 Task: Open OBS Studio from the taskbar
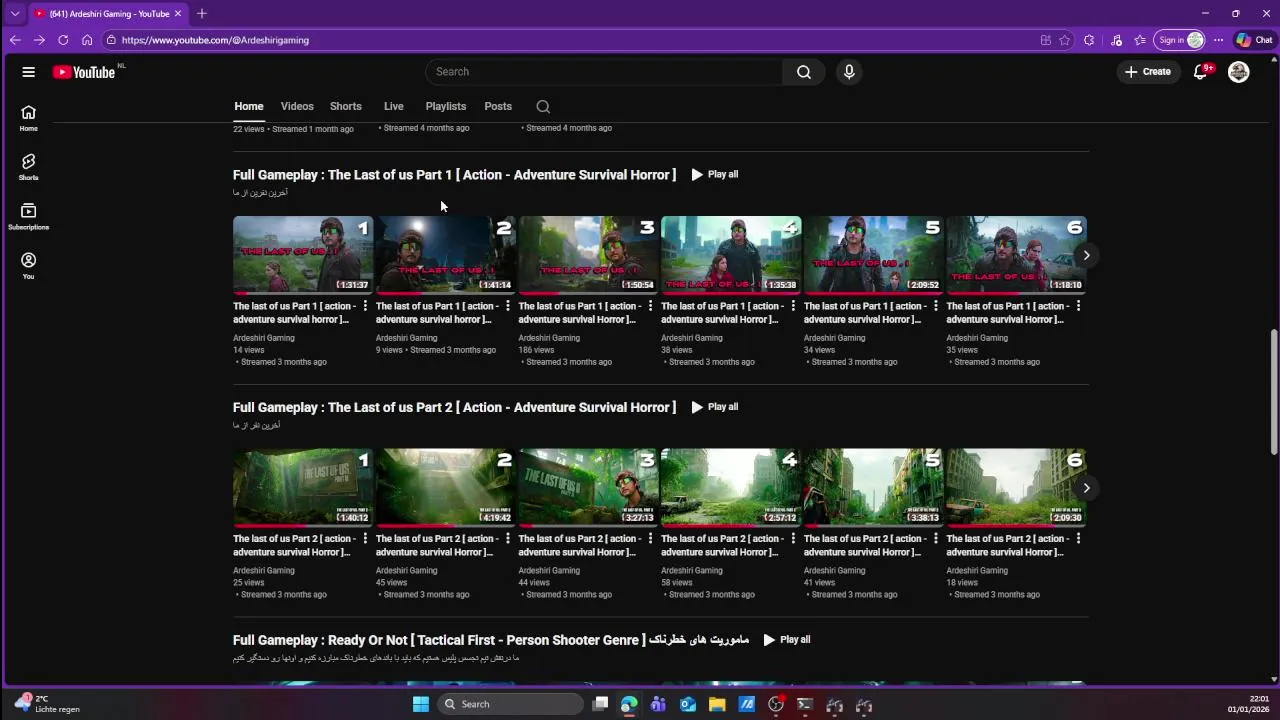[x=776, y=704]
